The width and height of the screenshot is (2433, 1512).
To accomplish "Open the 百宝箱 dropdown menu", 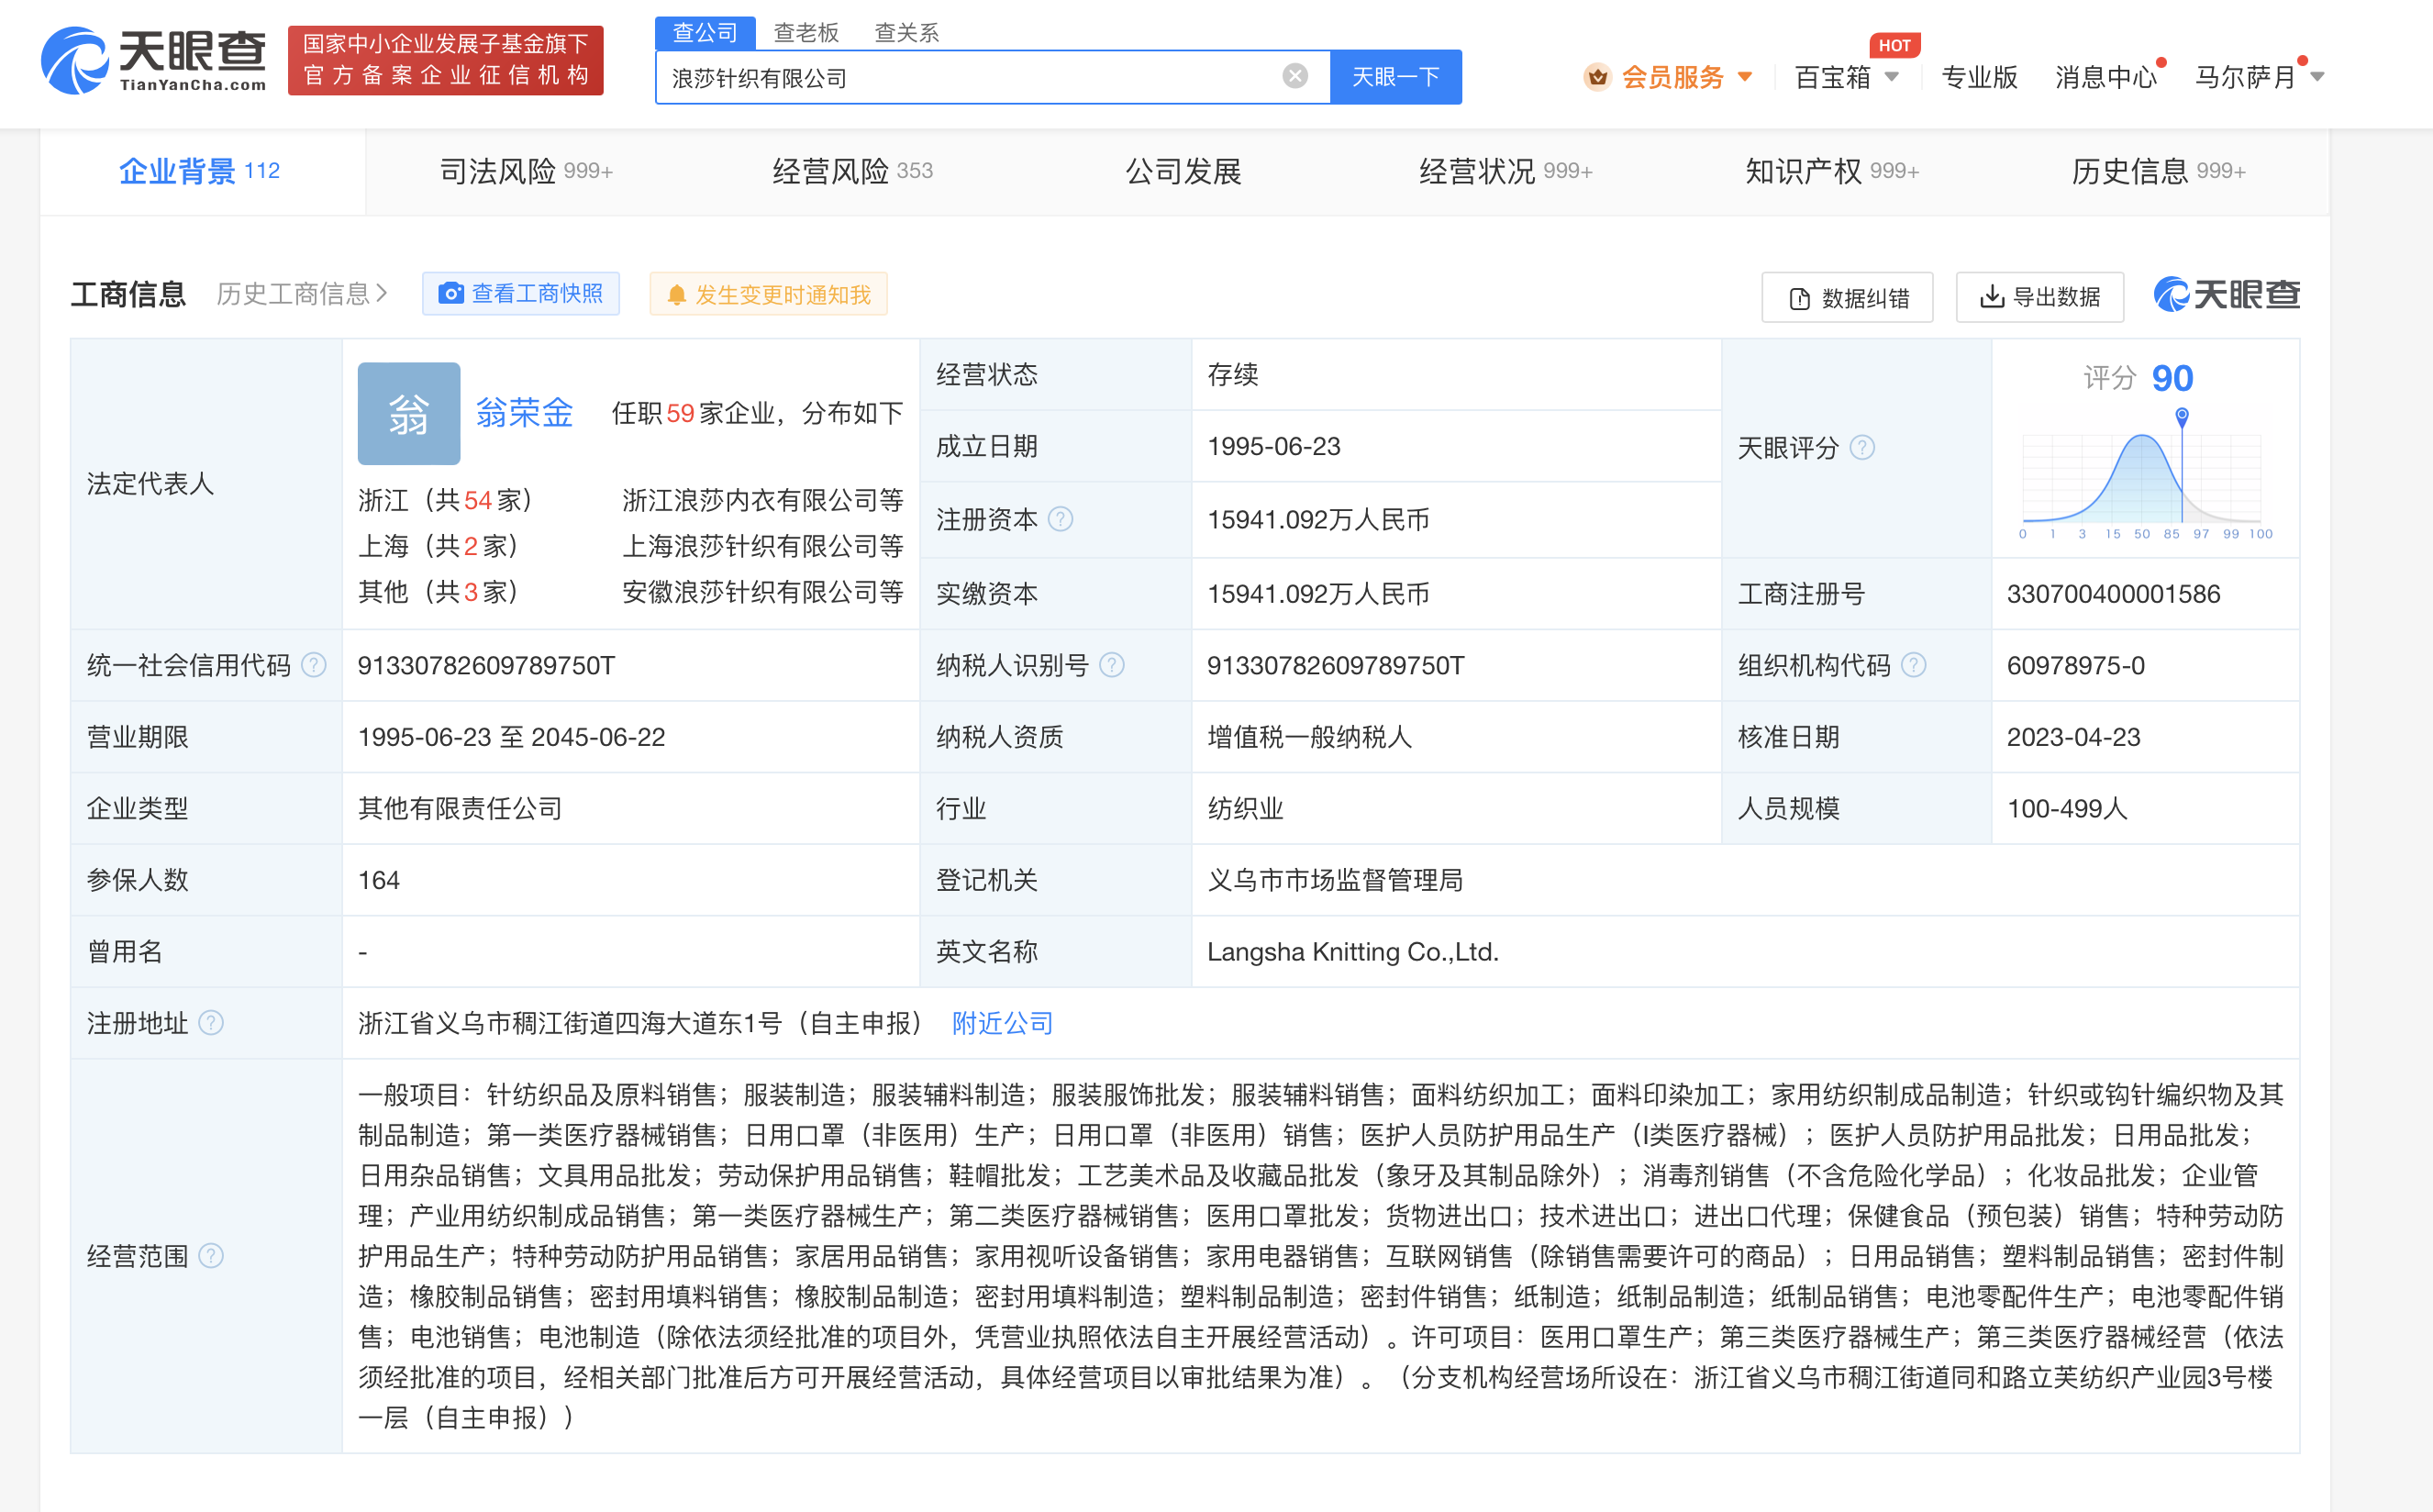I will [x=1846, y=77].
